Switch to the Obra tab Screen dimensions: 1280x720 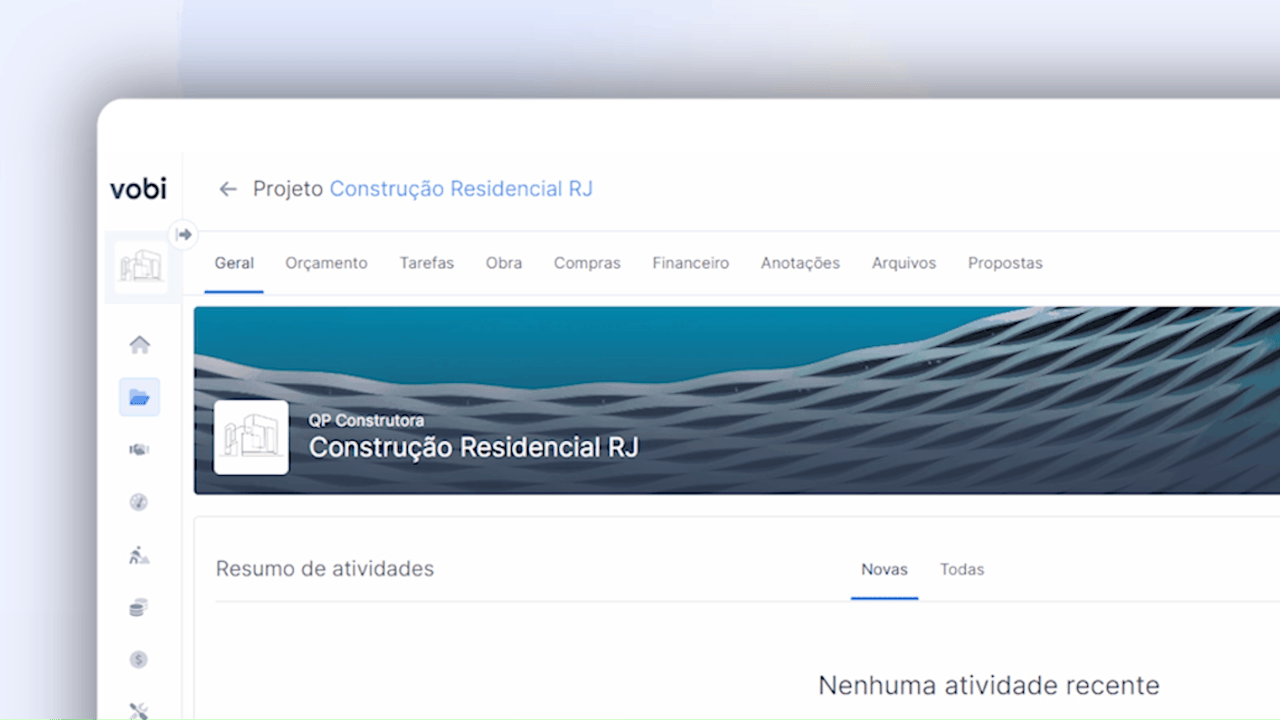(504, 263)
